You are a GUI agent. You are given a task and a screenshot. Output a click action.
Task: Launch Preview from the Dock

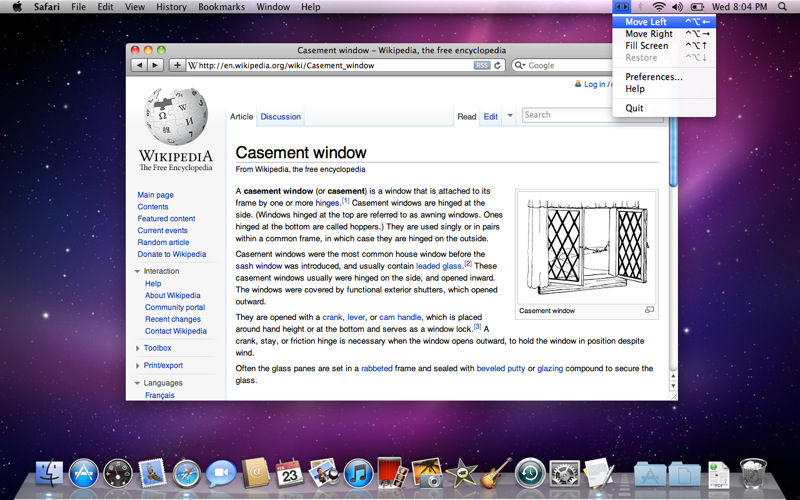pos(324,472)
